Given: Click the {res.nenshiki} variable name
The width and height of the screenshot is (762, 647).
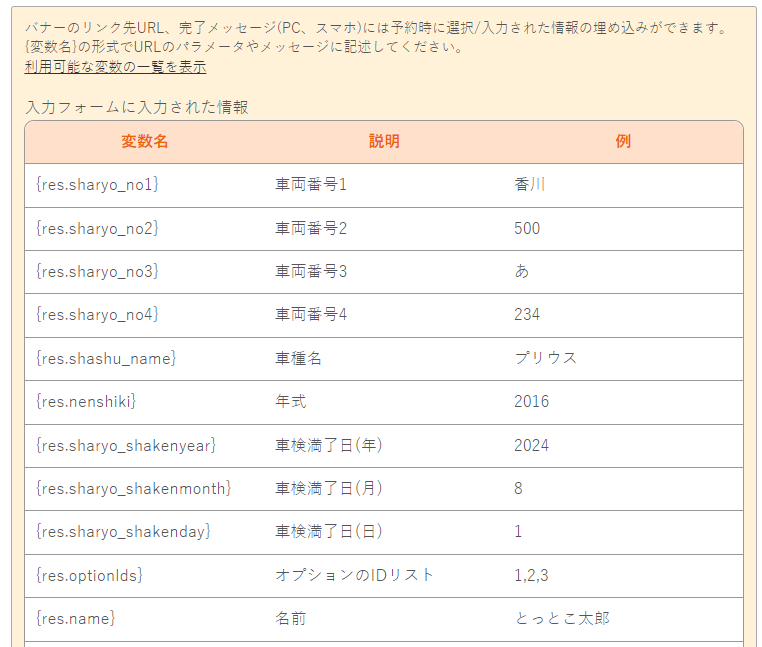Looking at the screenshot, I should coord(85,402).
